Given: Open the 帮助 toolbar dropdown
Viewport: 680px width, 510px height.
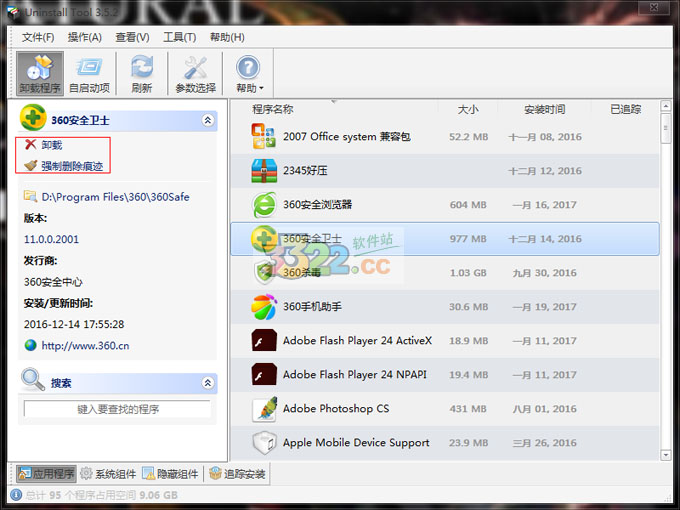Looking at the screenshot, I should (x=249, y=73).
